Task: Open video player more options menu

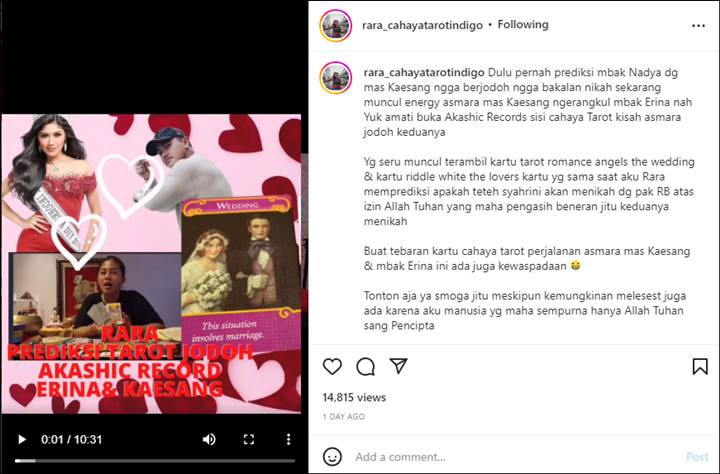Action: click(x=288, y=440)
